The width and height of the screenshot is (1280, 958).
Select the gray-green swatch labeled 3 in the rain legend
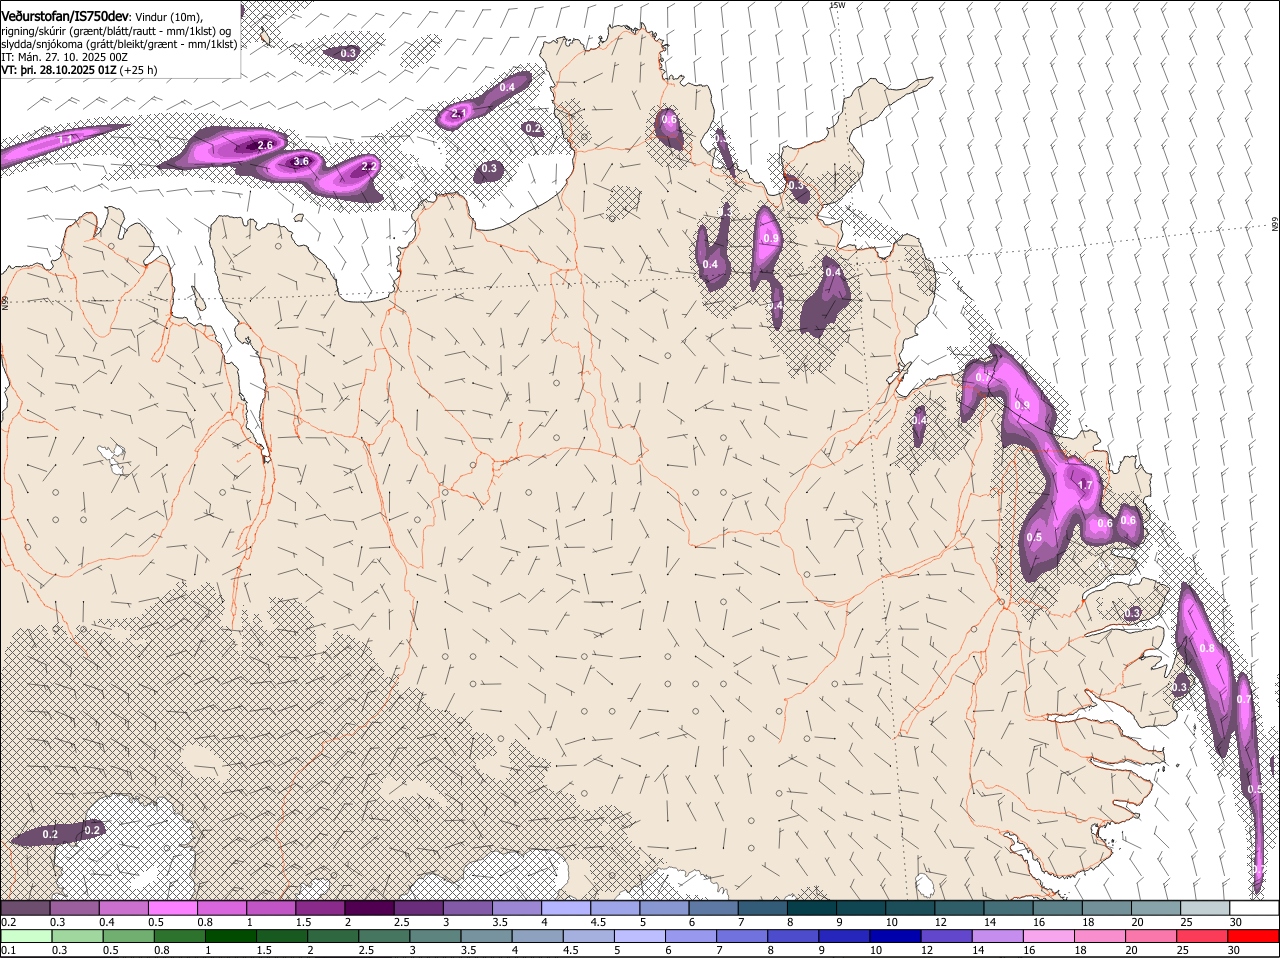434,936
